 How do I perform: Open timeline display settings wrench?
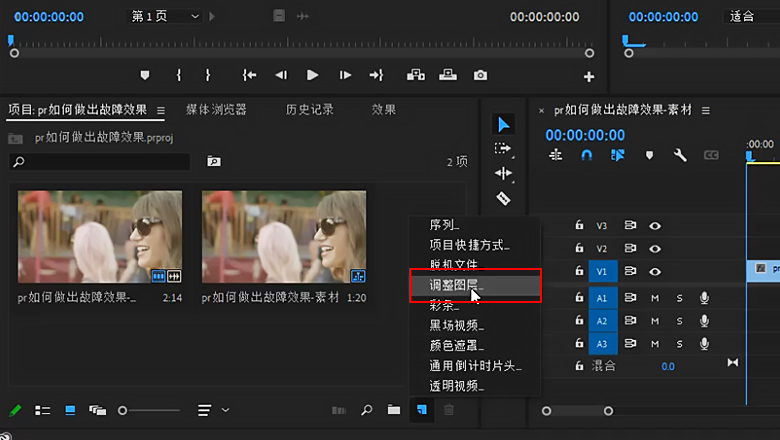tap(680, 156)
